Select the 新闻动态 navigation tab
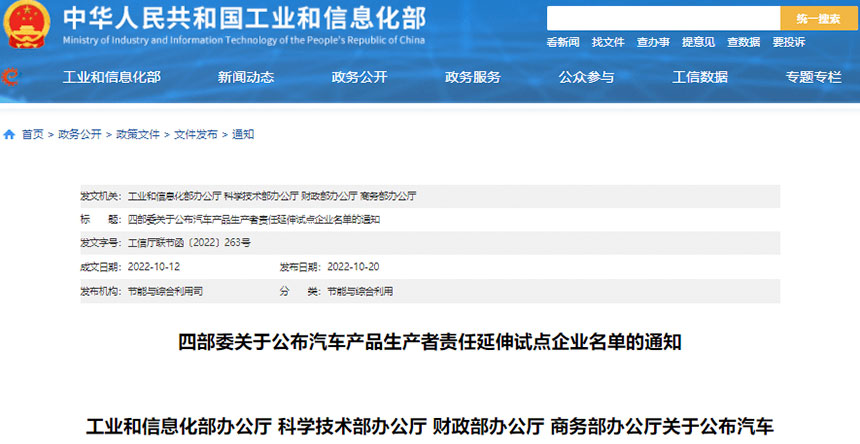Image resolution: width=860 pixels, height=444 pixels. tap(246, 77)
